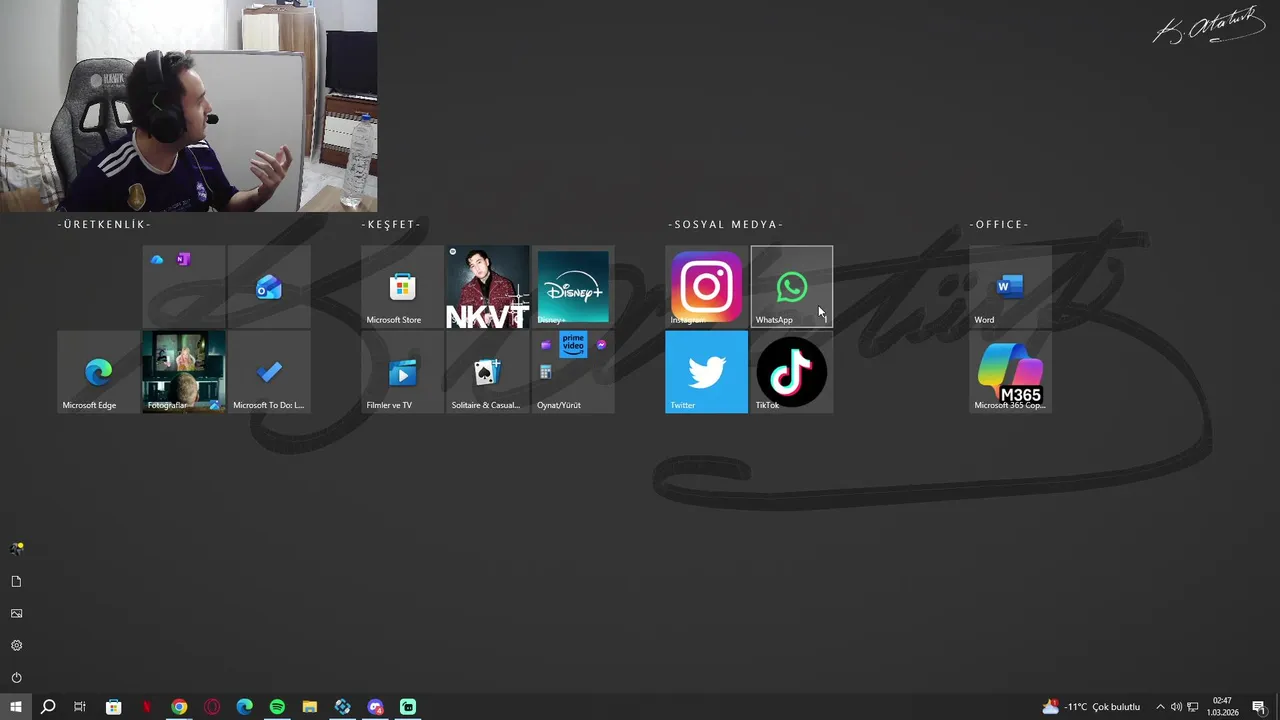This screenshot has height=720, width=1280.
Task: Select the SOSYAL MEDYA group header
Action: click(726, 225)
